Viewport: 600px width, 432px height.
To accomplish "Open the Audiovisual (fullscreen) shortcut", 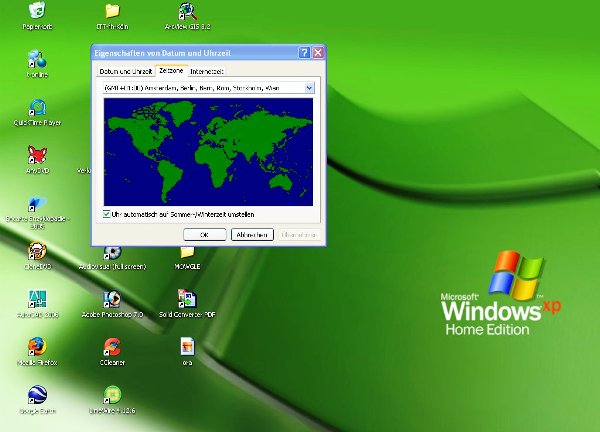I will pos(112,253).
